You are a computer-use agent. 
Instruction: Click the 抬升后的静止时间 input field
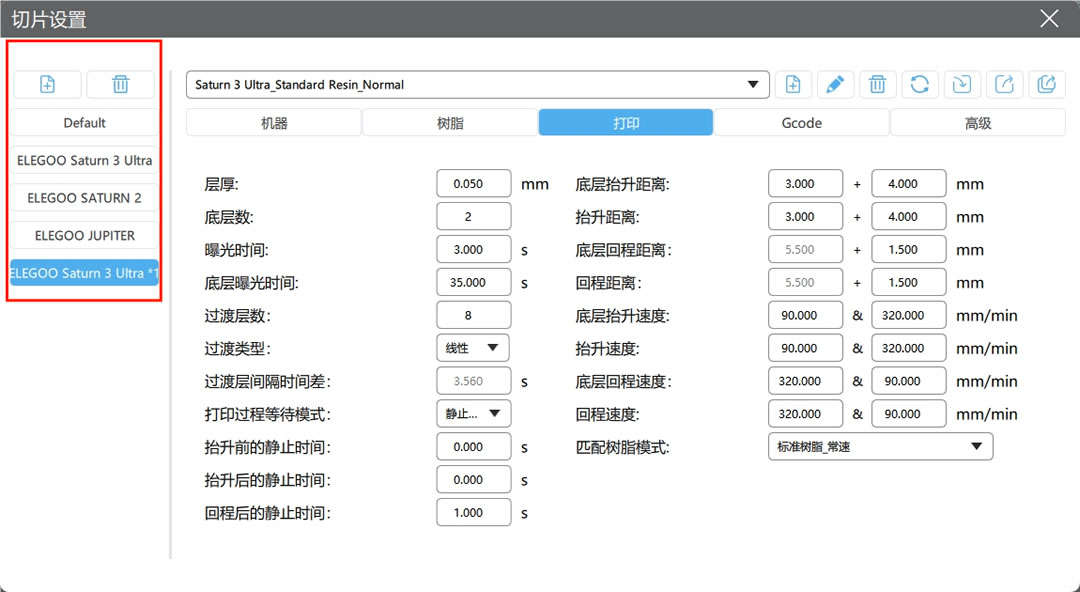click(x=474, y=480)
